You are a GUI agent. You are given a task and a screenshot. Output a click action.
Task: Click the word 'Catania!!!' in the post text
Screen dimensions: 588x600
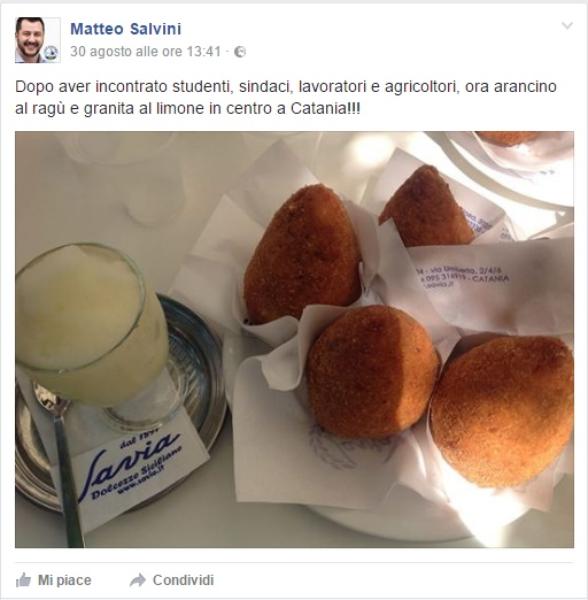[326, 109]
